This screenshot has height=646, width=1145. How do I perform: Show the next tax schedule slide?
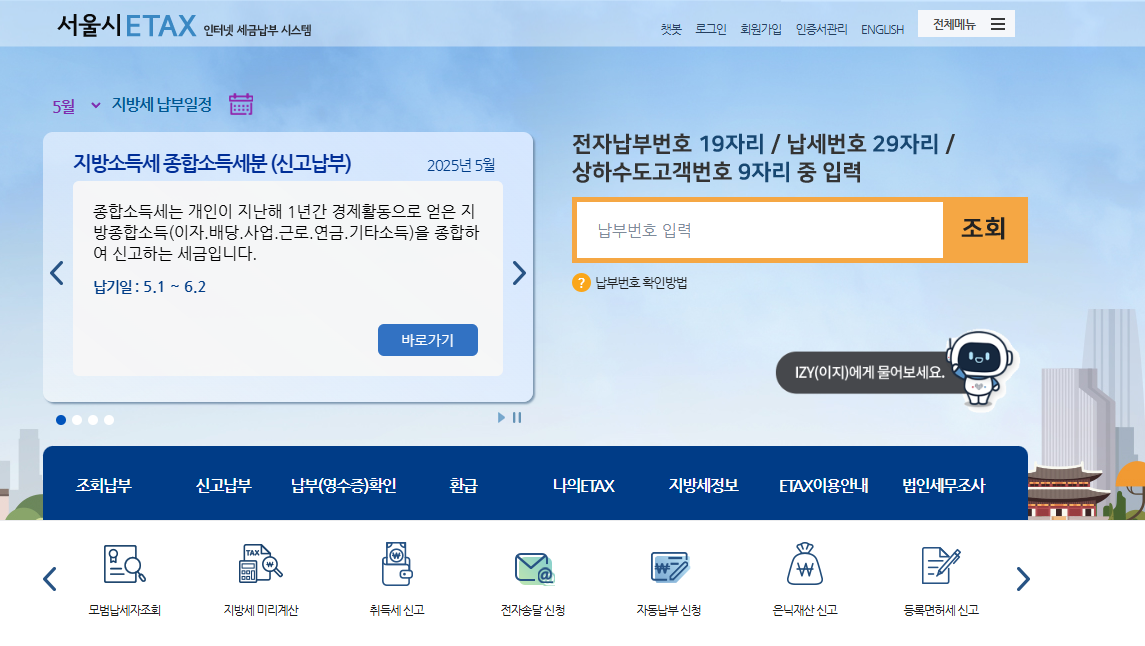point(518,273)
